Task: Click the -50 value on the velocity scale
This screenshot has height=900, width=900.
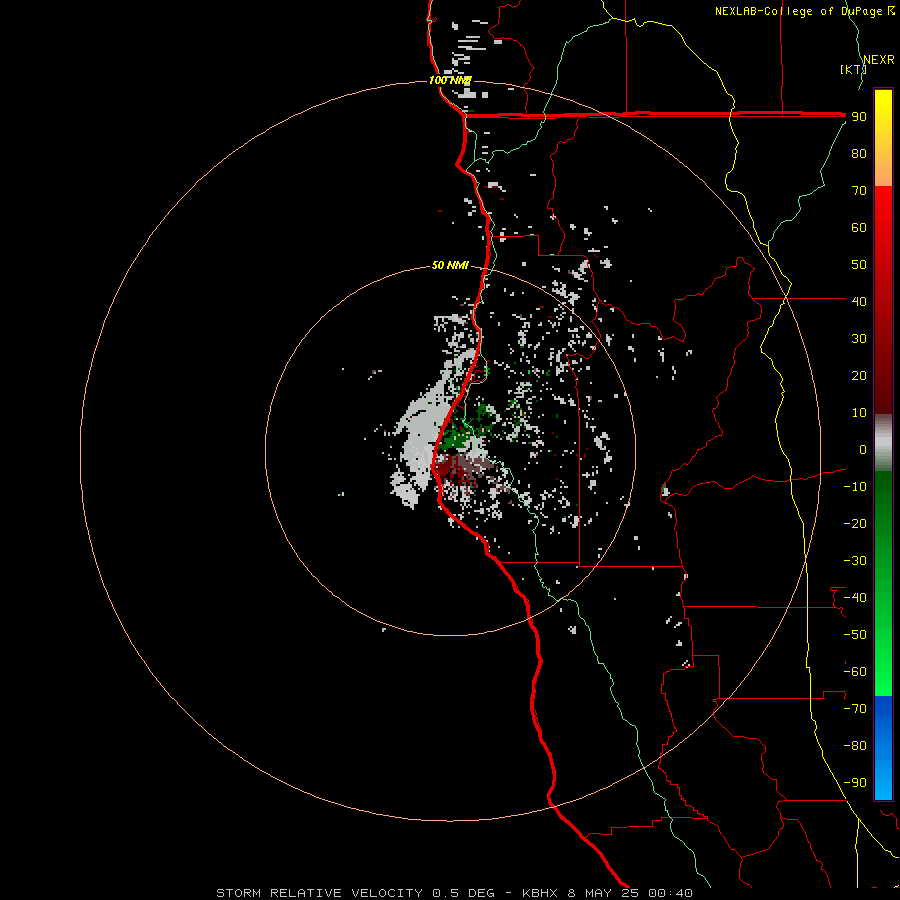Action: coord(855,635)
